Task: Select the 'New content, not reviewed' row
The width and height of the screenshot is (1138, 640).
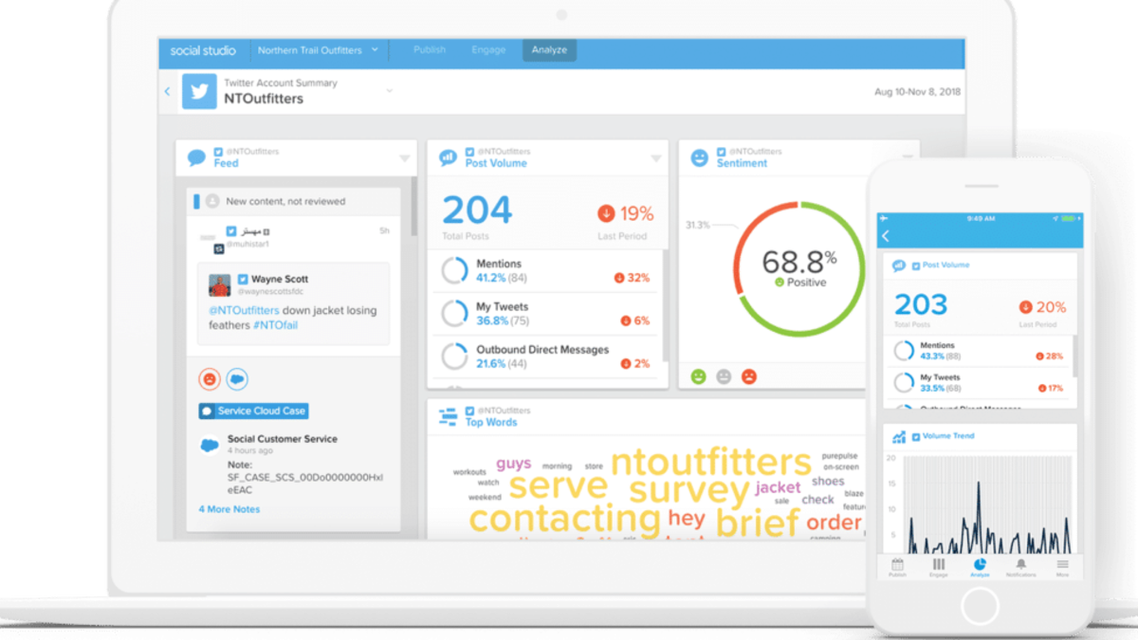Action: click(293, 202)
